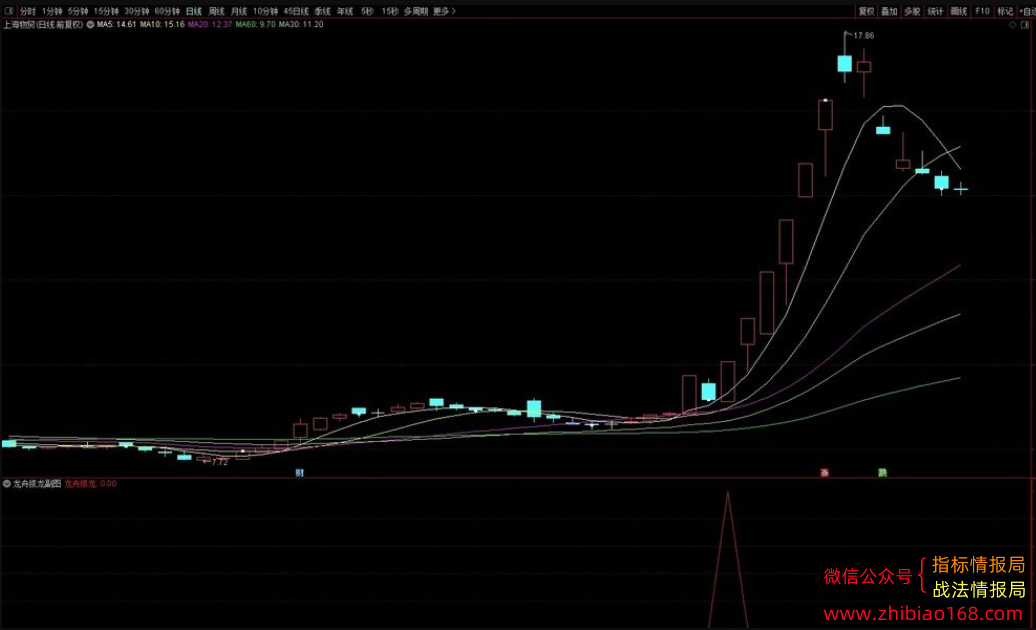The height and width of the screenshot is (630, 1036).
Task: Click the MA30: 11.20 value
Action: click(x=301, y=24)
